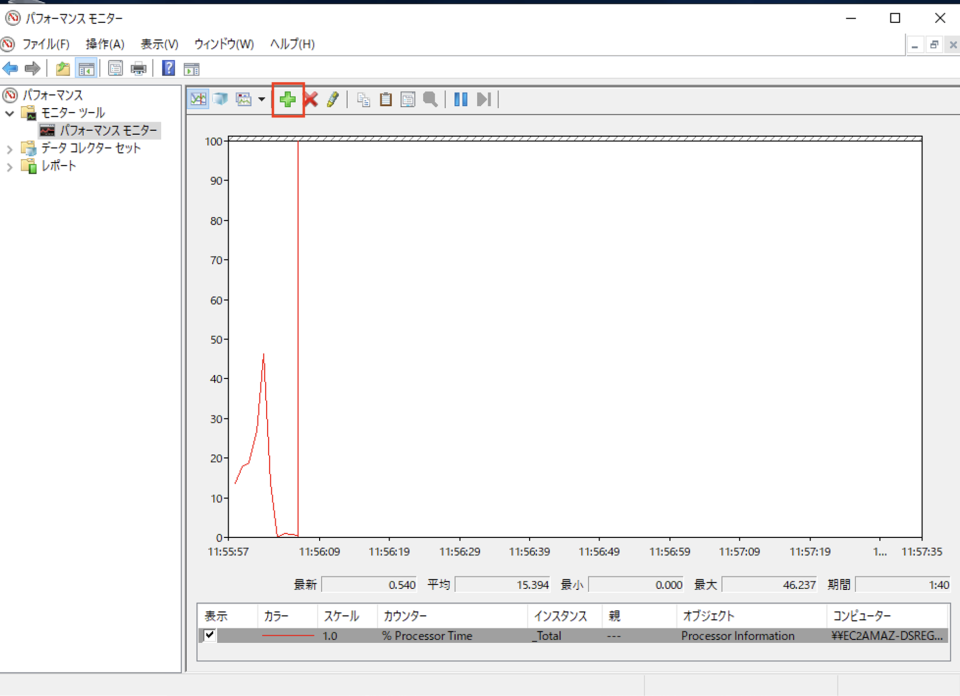
Task: Navigate back with the blue back arrow
Action: click(9, 68)
